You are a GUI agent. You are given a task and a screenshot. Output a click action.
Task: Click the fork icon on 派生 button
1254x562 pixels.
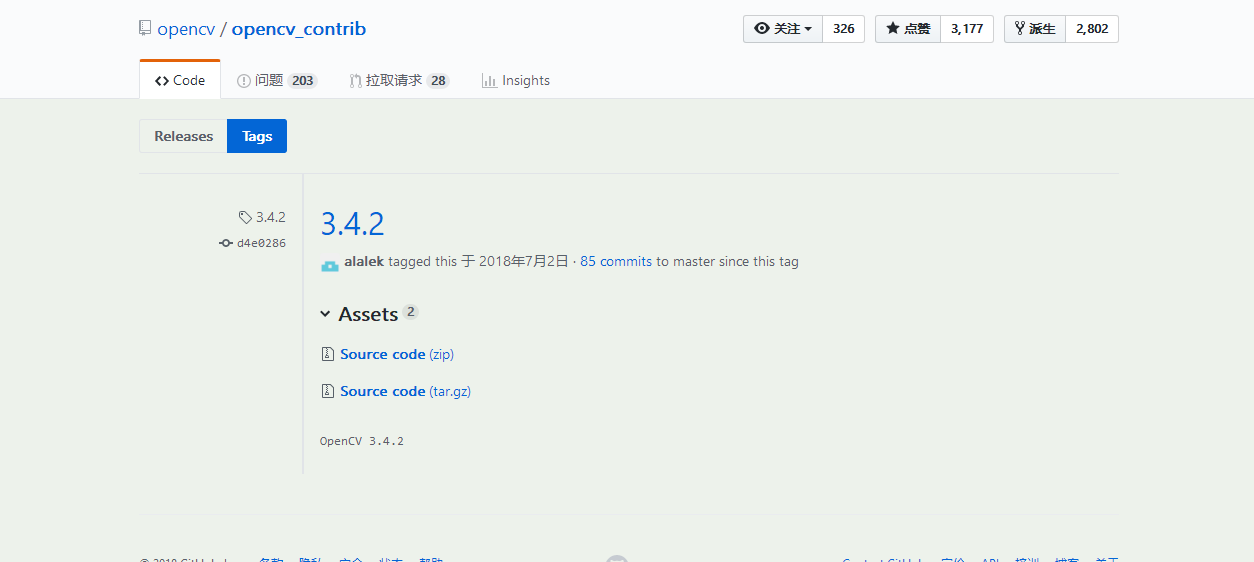click(1020, 29)
